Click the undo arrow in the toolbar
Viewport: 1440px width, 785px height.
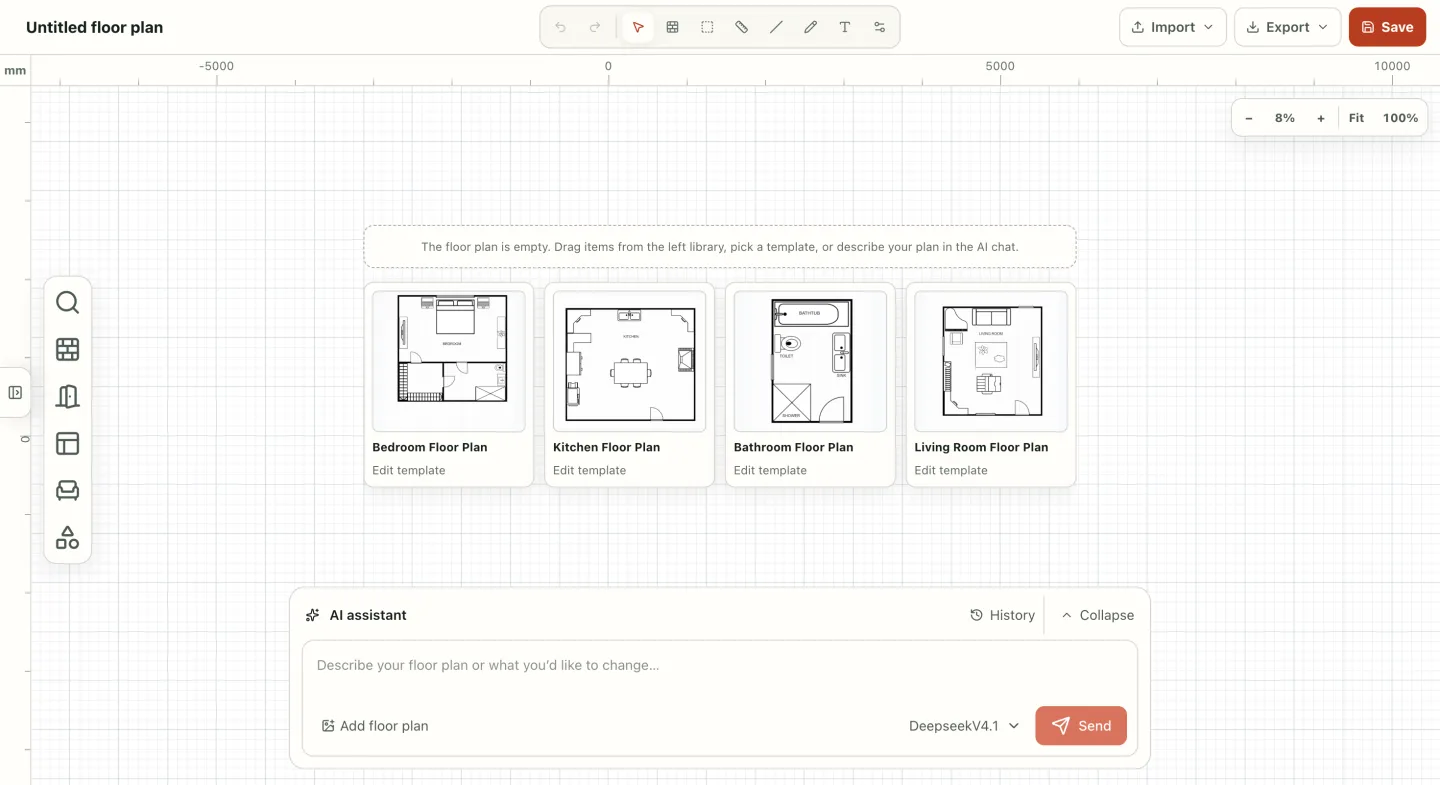tap(560, 27)
